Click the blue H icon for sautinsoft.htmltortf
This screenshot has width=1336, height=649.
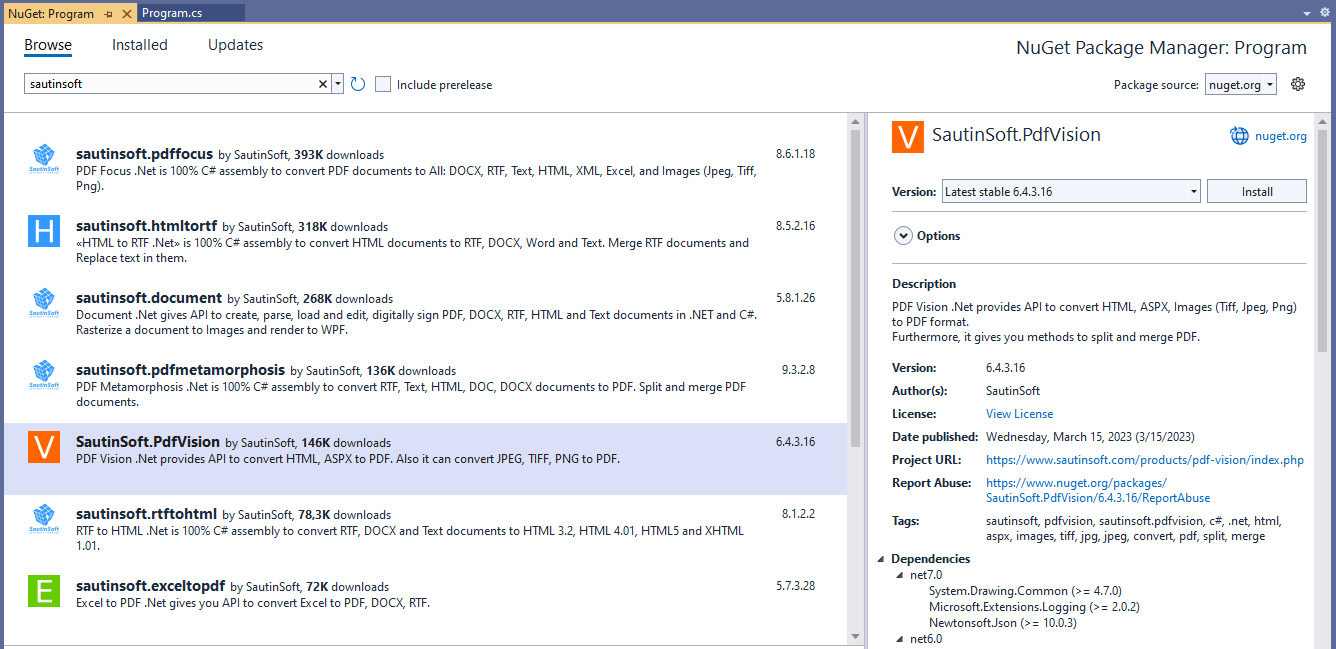(x=43, y=232)
